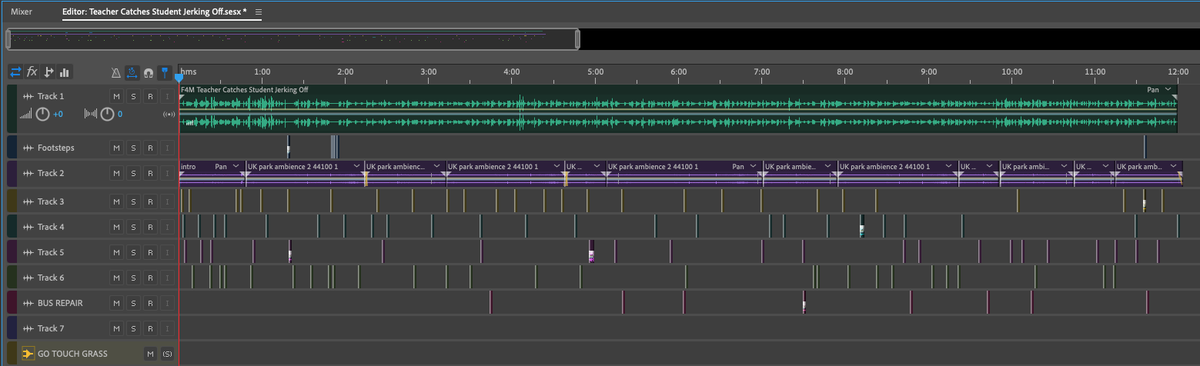Mute Track 1

click(117, 96)
